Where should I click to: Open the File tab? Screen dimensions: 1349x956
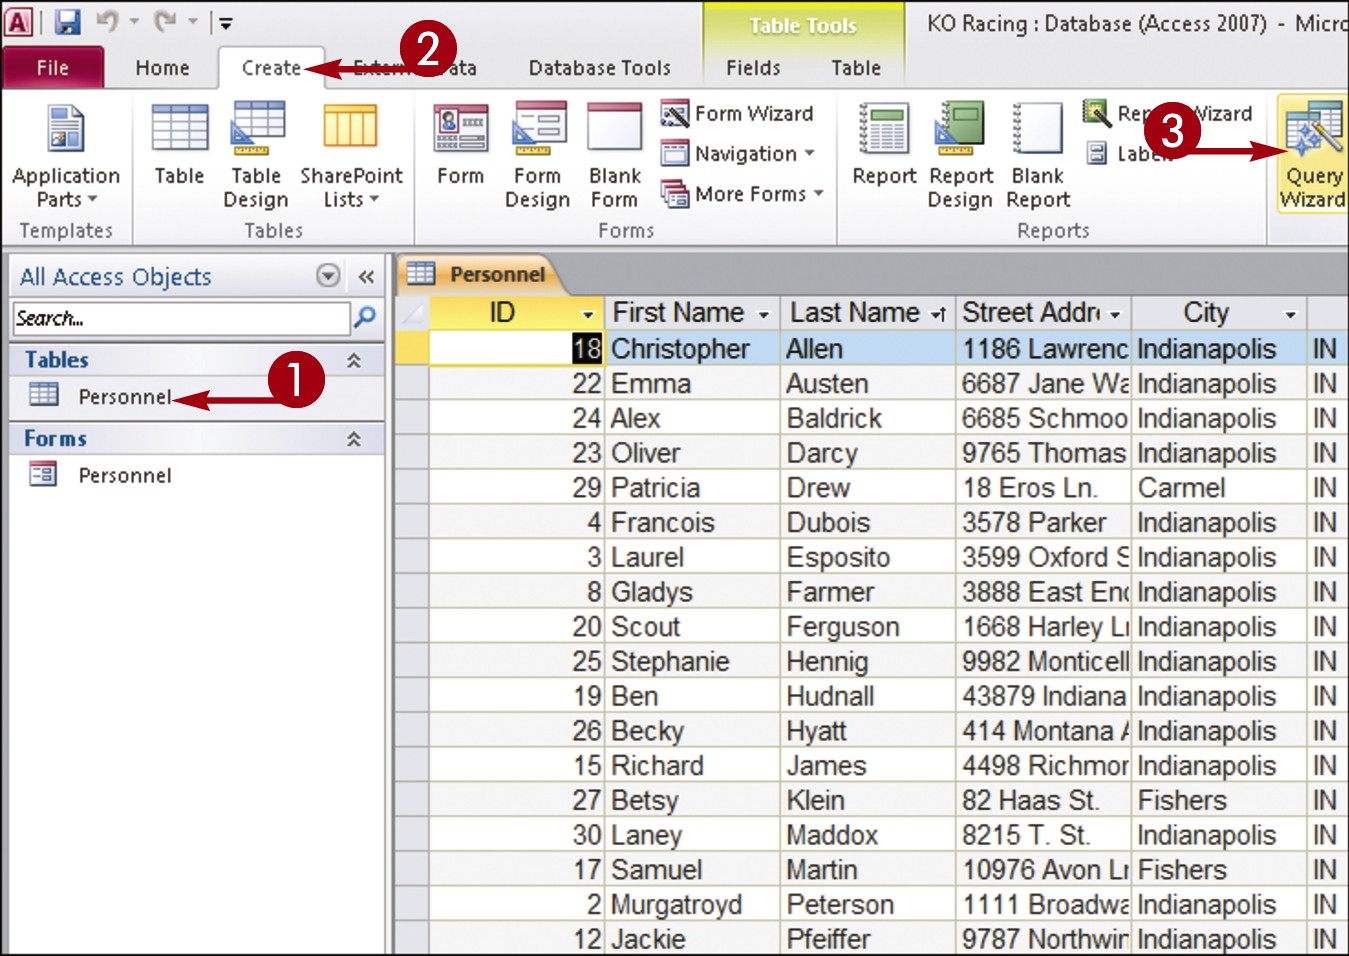[53, 68]
